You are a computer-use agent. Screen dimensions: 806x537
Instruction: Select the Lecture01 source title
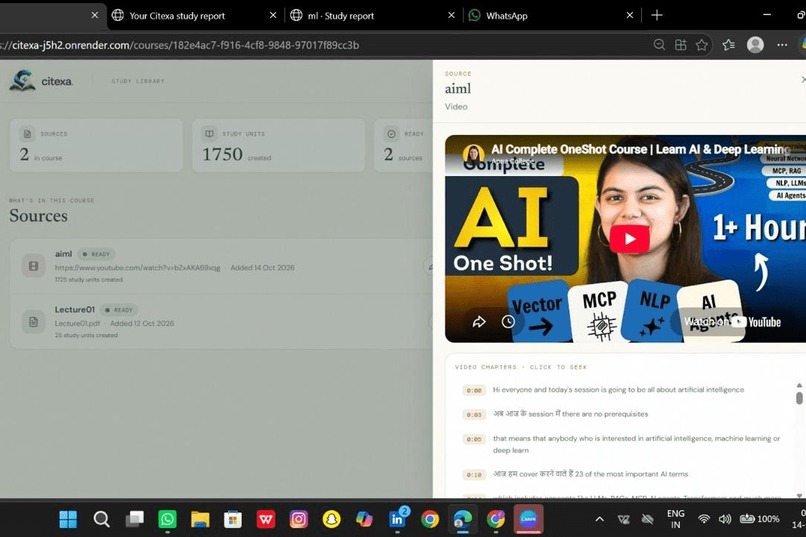pos(75,309)
